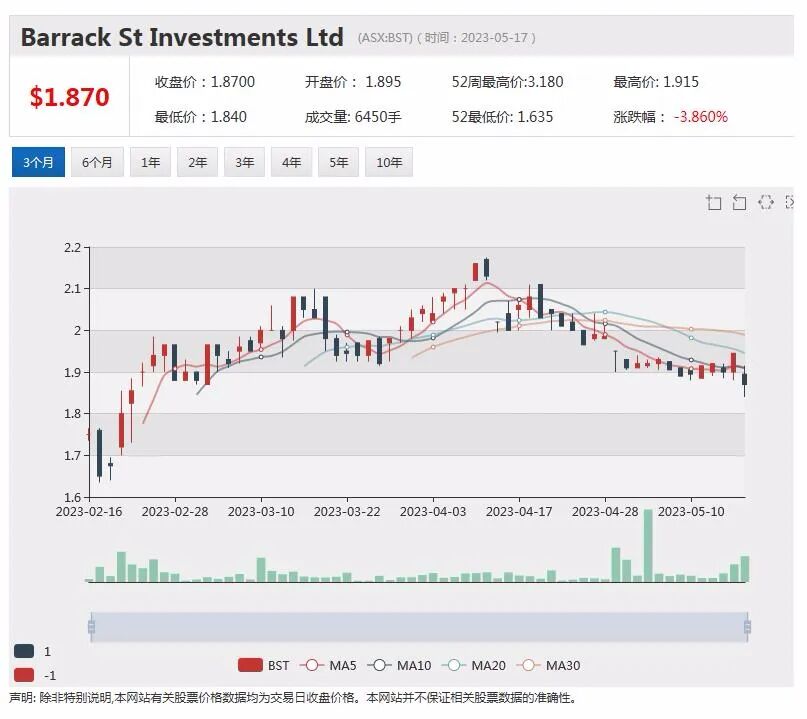The width and height of the screenshot is (807, 719).
Task: Click the (ASX:BST) ticker text
Action: [385, 38]
